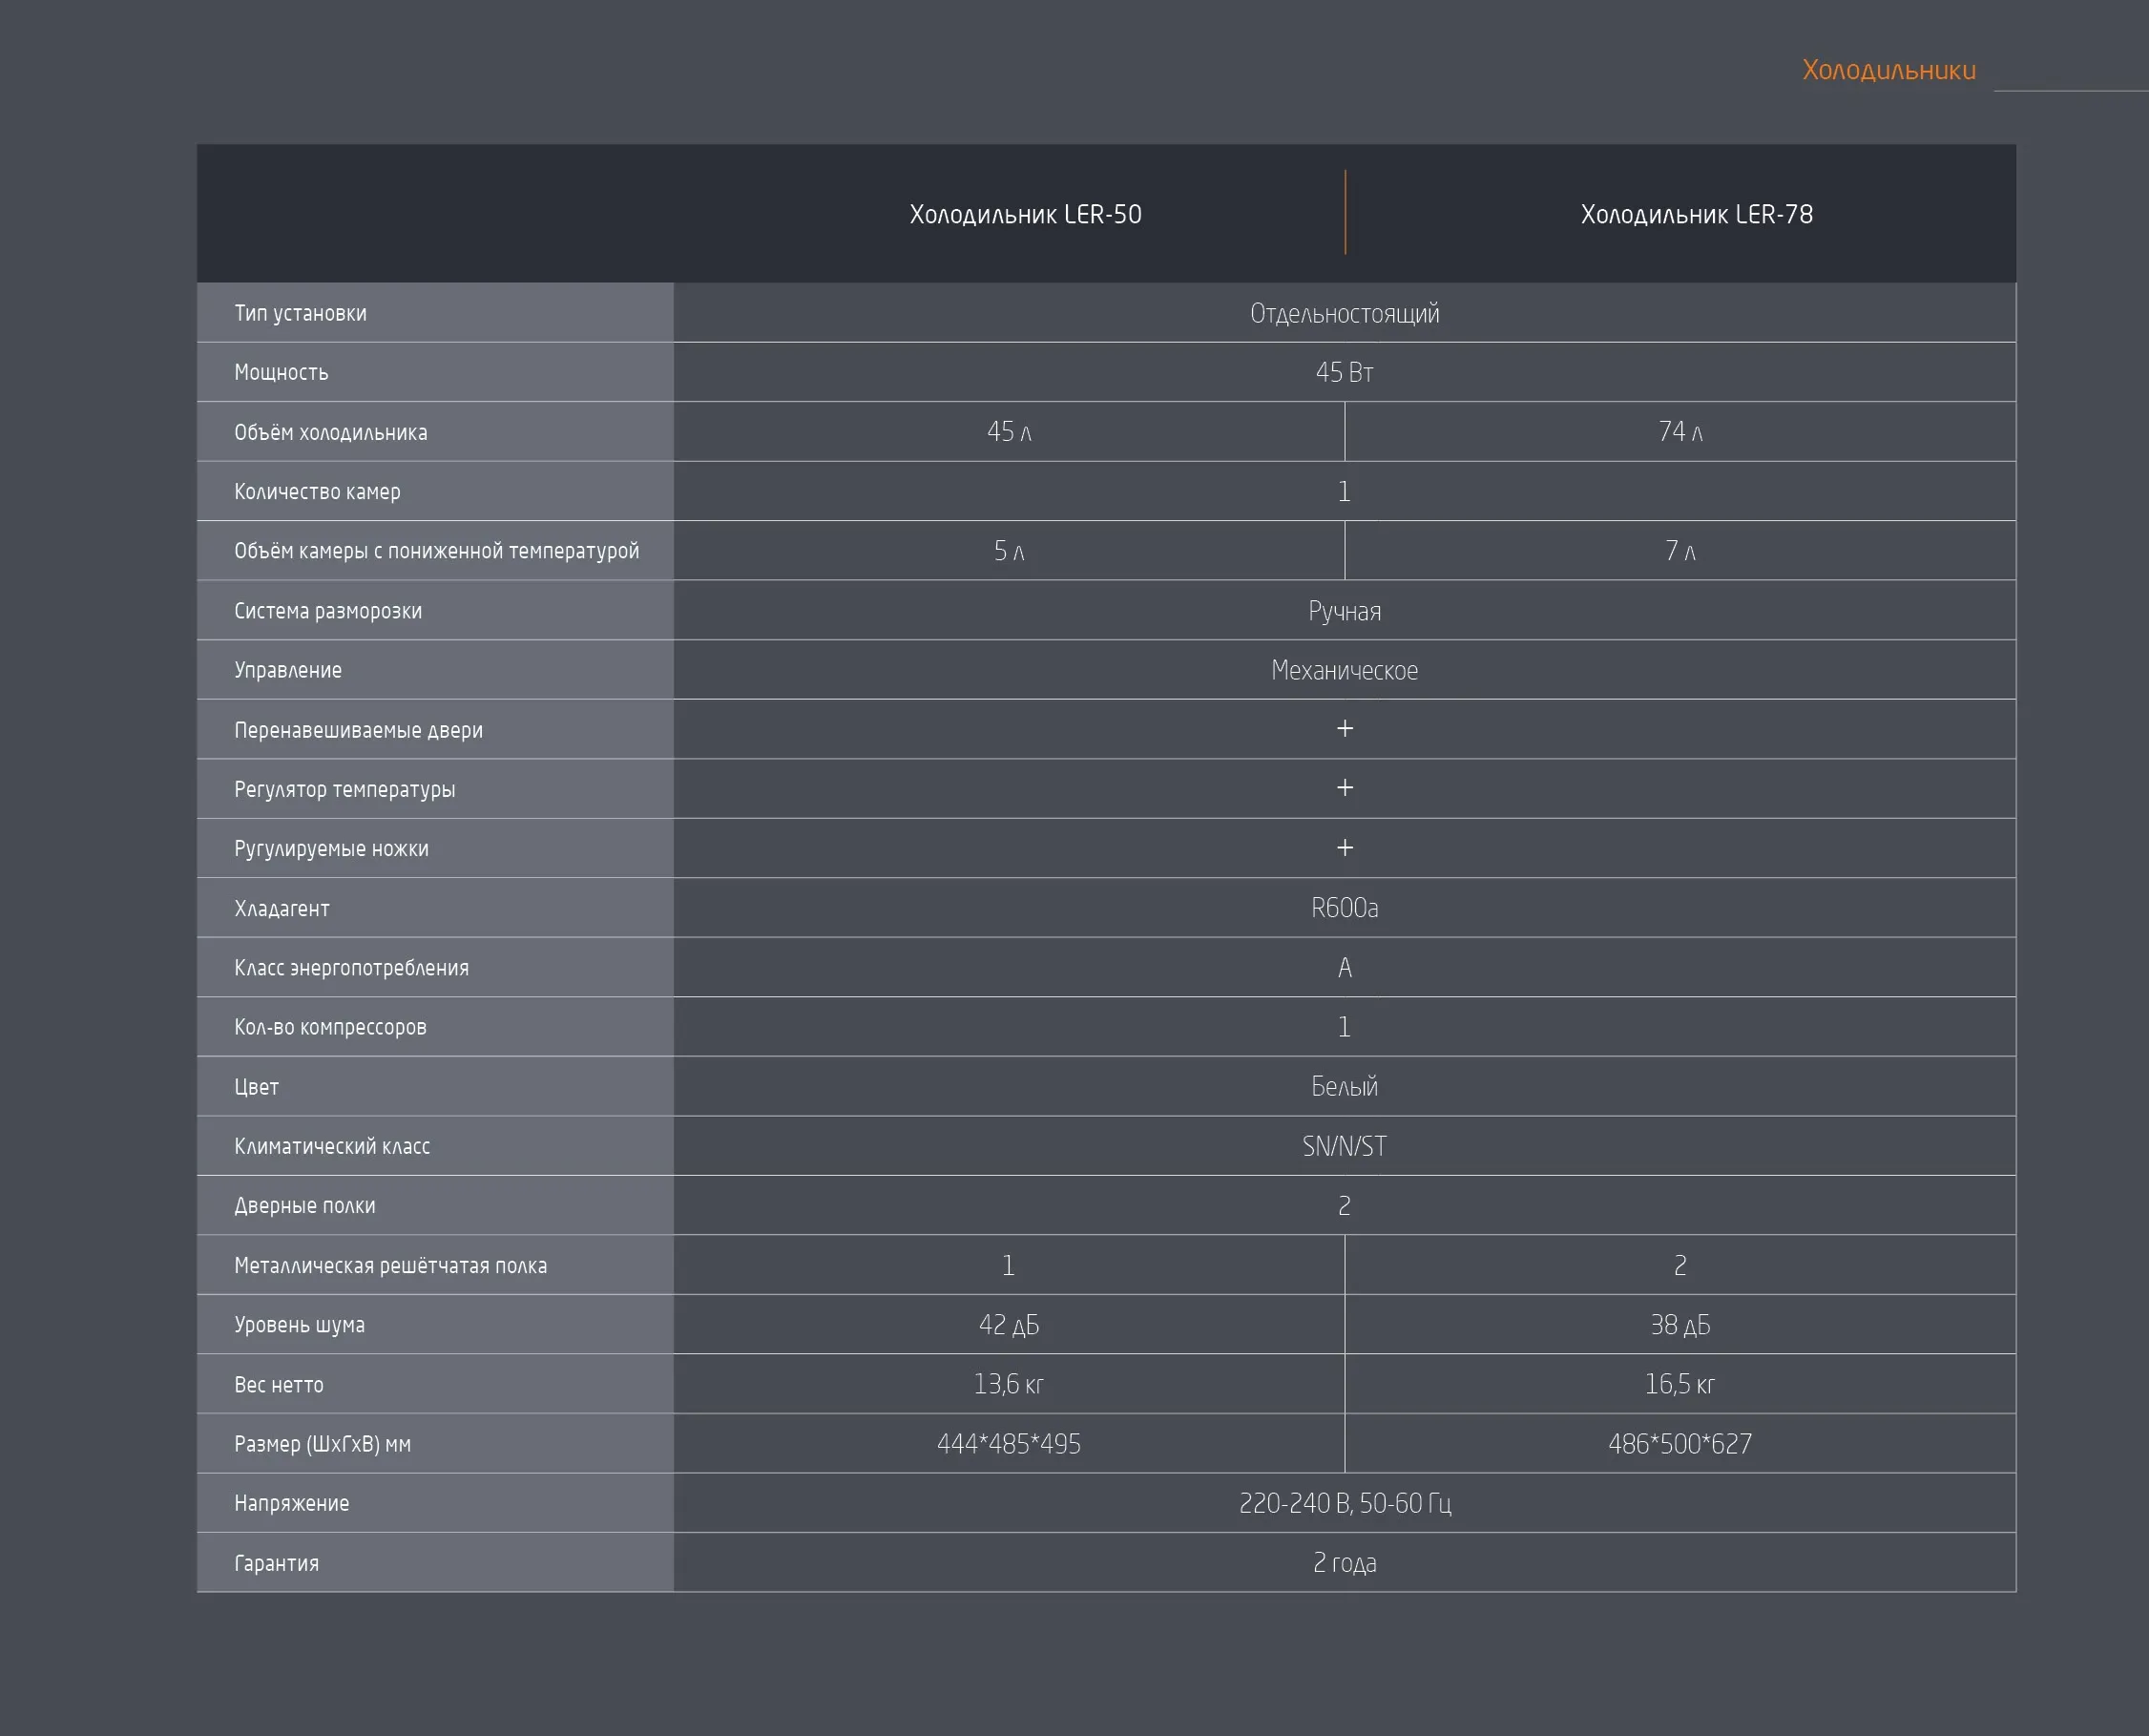Click the 74 л volume value
The width and height of the screenshot is (2149, 1736).
[1679, 432]
